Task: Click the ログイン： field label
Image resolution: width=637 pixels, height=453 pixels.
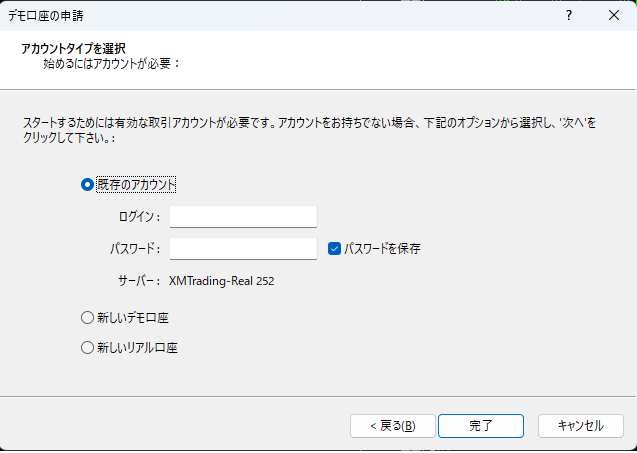Action: point(138,216)
